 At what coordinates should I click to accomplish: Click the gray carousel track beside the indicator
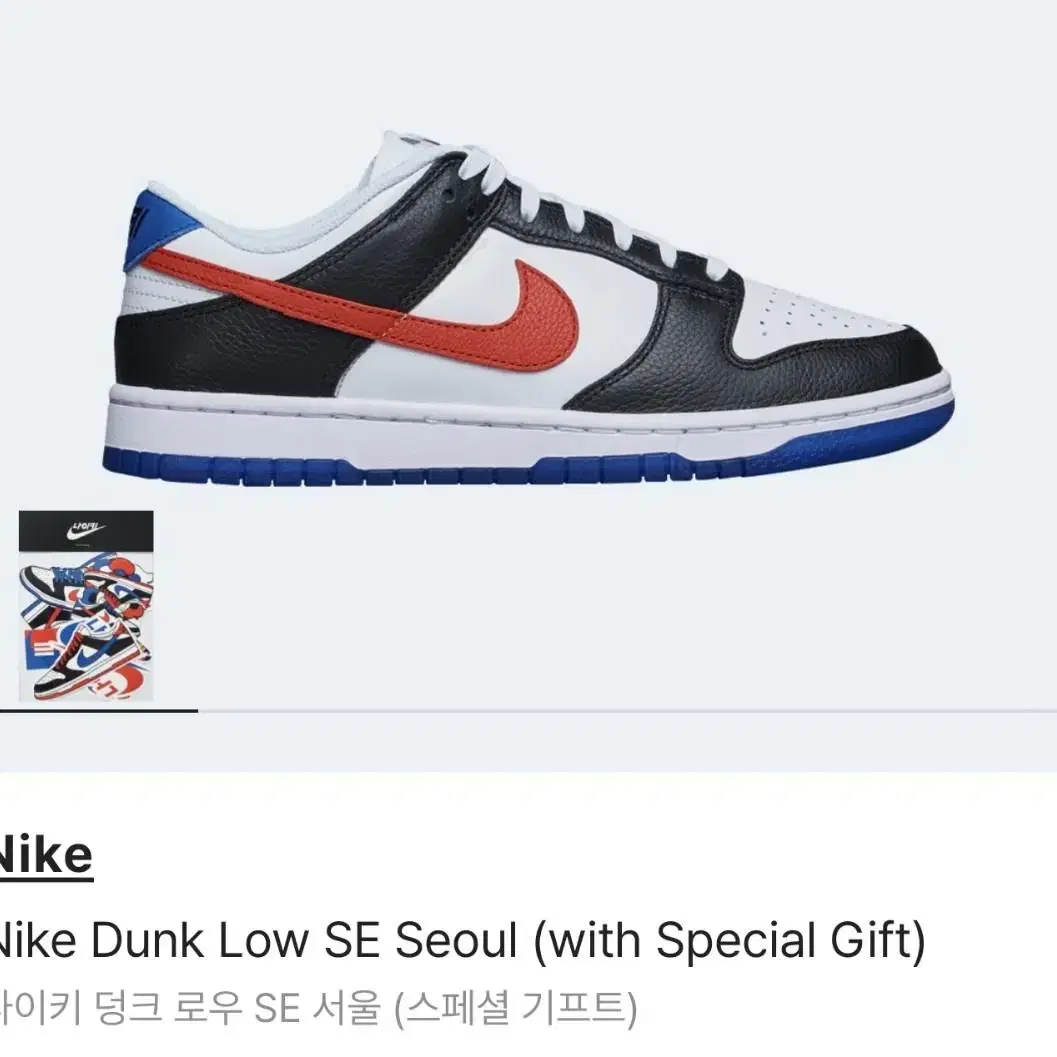[627, 711]
